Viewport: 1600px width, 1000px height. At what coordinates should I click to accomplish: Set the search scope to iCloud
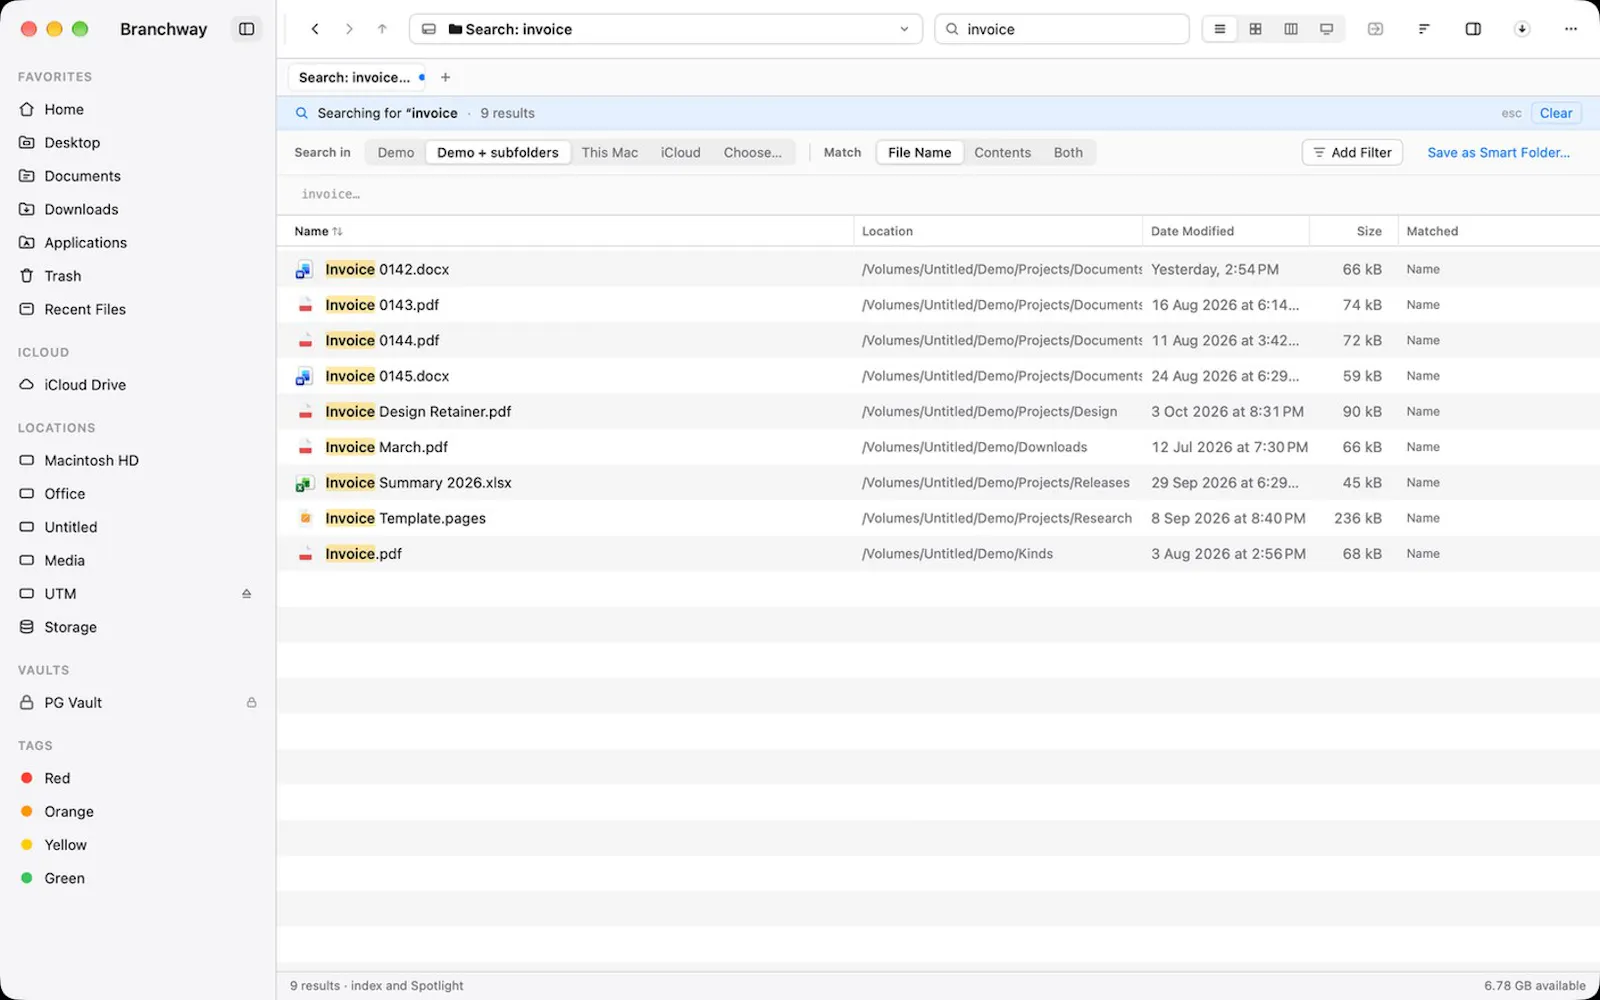[680, 152]
